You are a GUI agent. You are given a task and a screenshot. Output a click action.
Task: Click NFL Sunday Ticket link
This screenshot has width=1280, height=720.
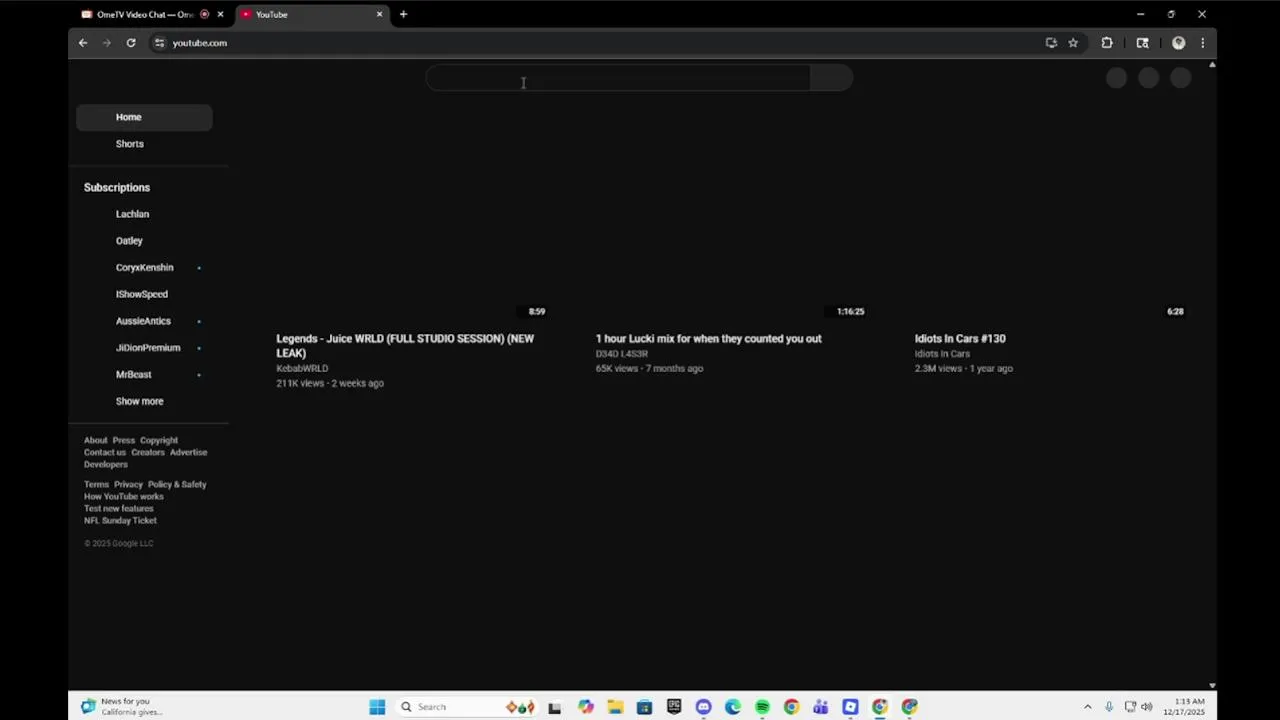(x=120, y=520)
